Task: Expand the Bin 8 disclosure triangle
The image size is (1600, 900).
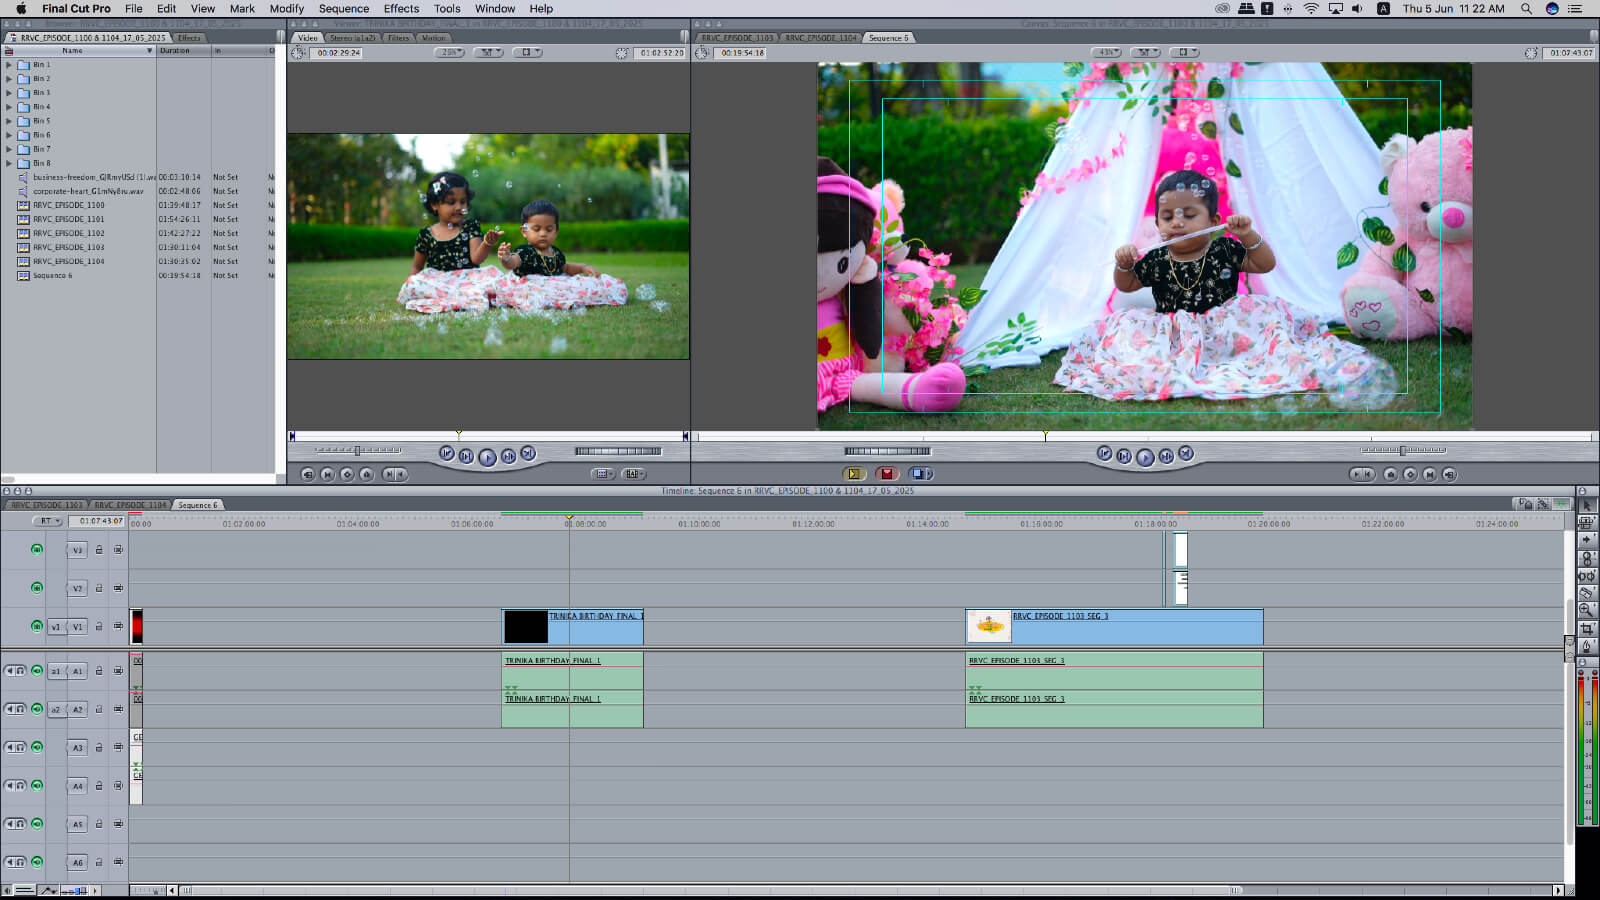Action: pyautogui.click(x=9, y=163)
